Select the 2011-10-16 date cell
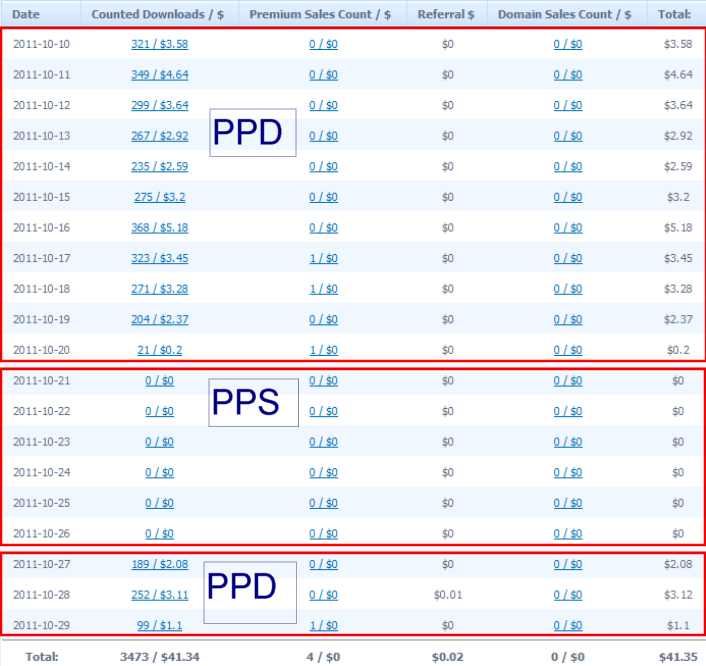This screenshot has height=666, width=706. [41, 228]
